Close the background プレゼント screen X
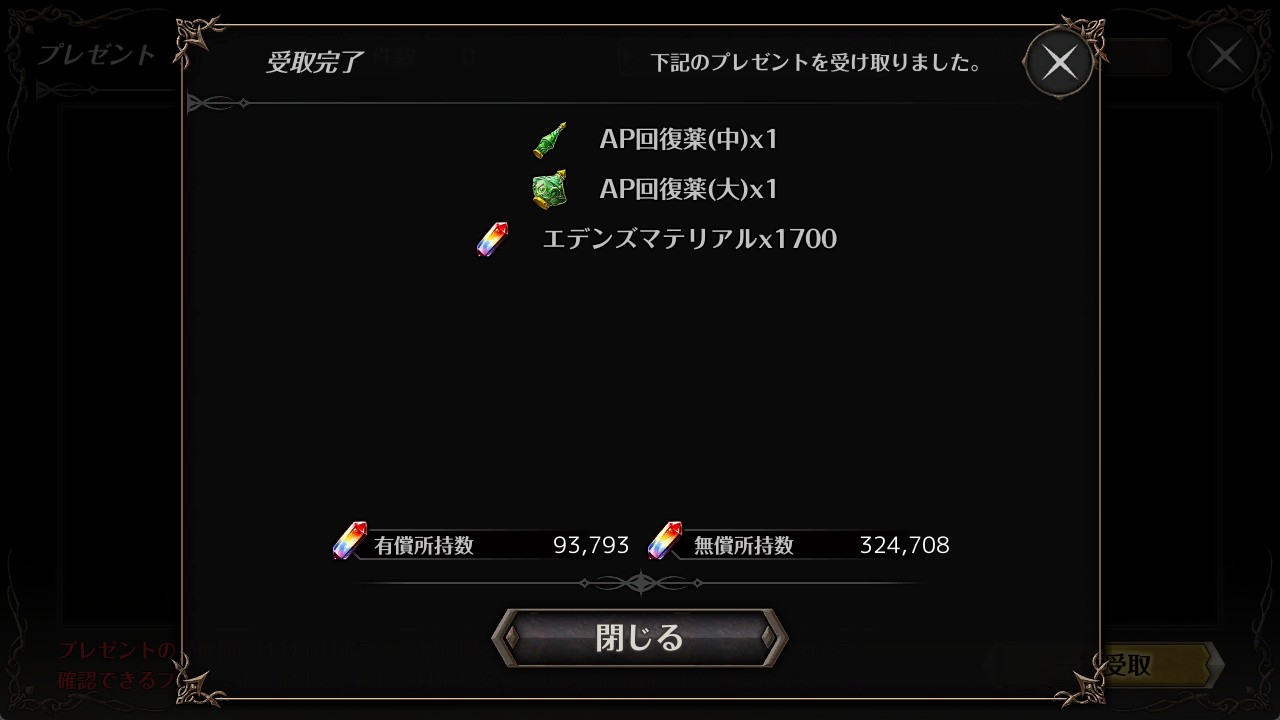The image size is (1280, 720). 1224,56
